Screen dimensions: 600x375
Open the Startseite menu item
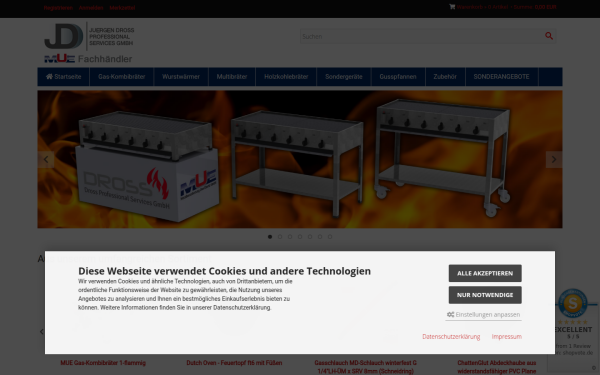tap(64, 77)
